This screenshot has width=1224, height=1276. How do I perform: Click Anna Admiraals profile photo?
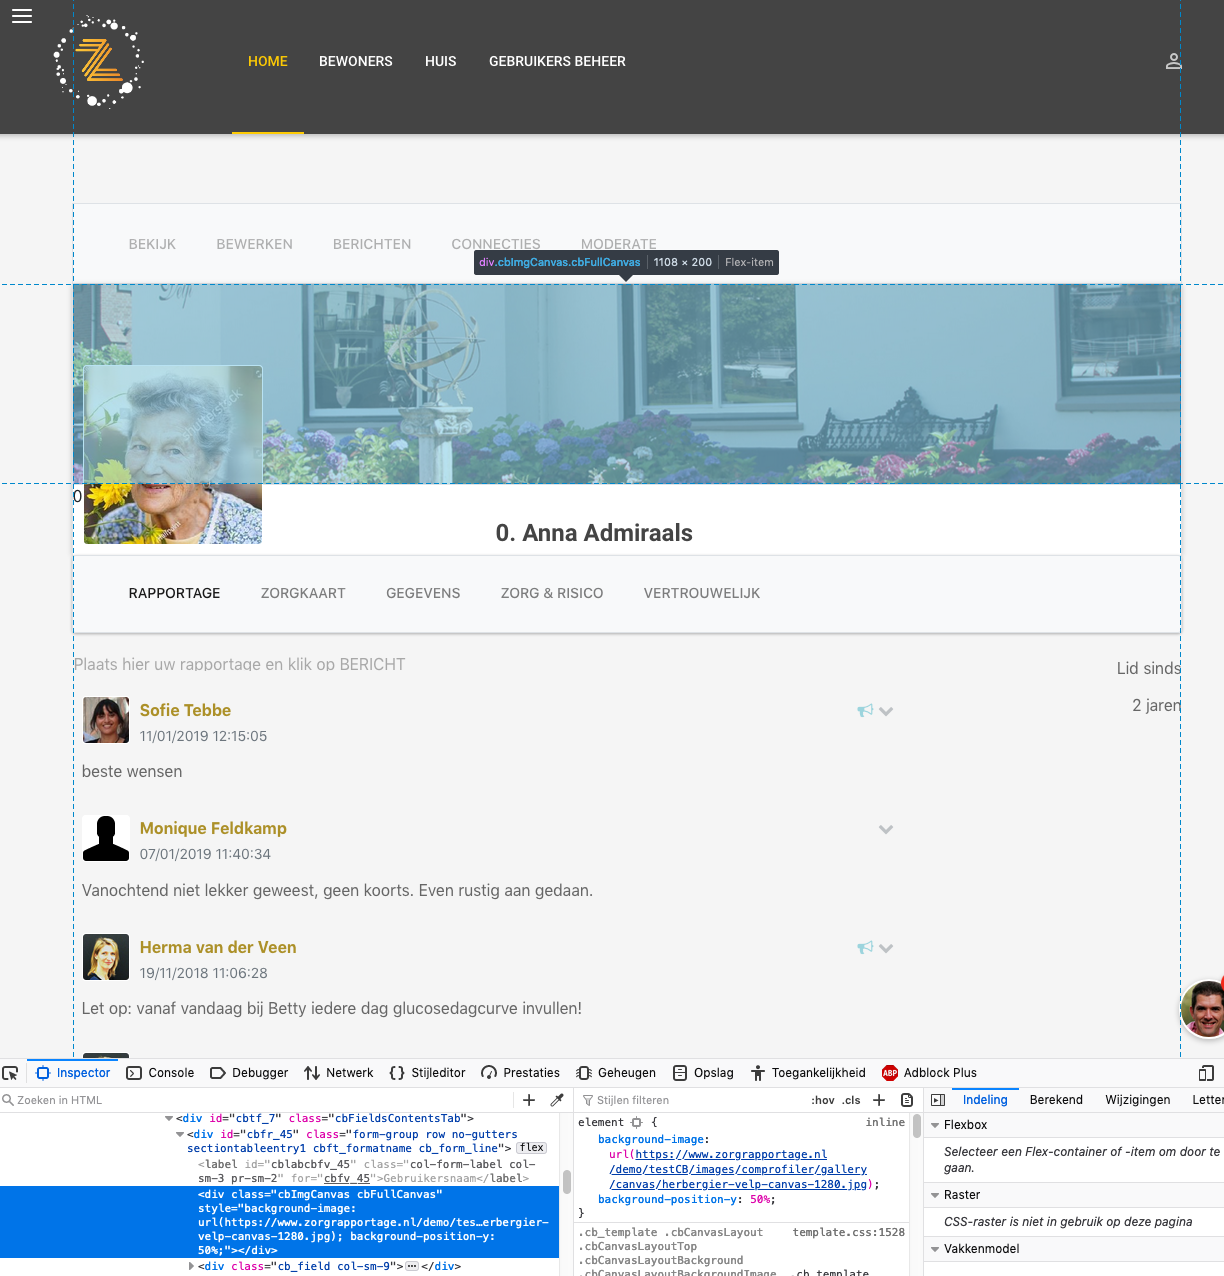click(x=173, y=455)
